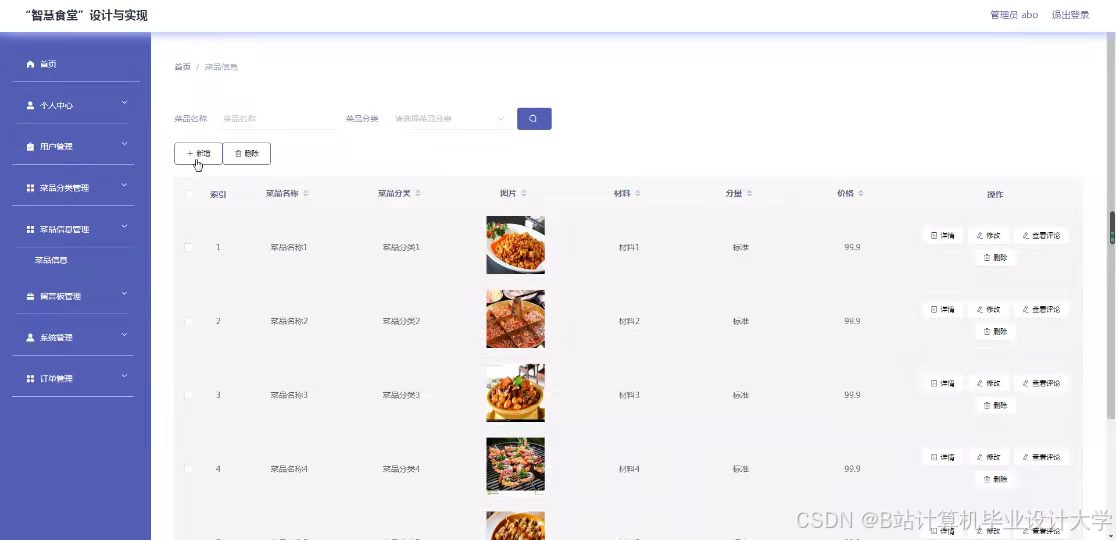
Task: Check the checkbox for row 菜品名称1
Action: coord(189,247)
